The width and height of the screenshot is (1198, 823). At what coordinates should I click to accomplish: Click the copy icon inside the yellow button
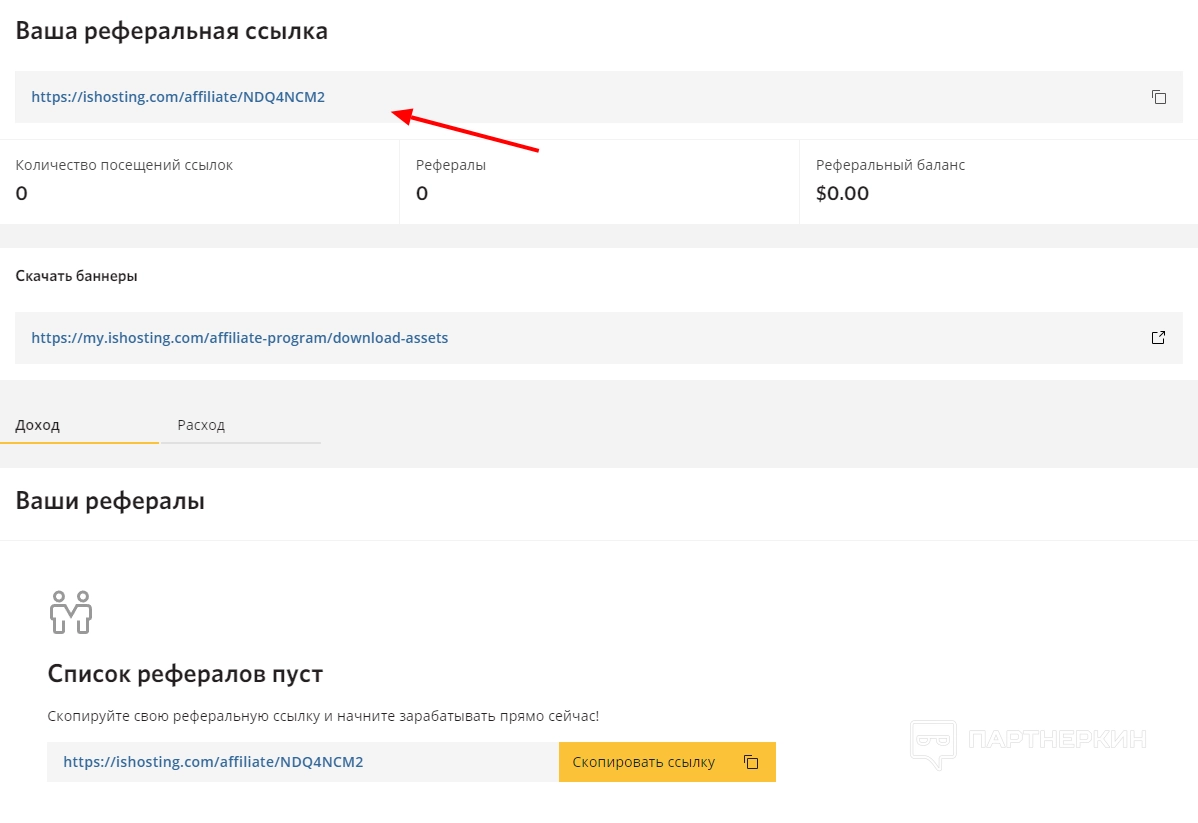point(751,762)
